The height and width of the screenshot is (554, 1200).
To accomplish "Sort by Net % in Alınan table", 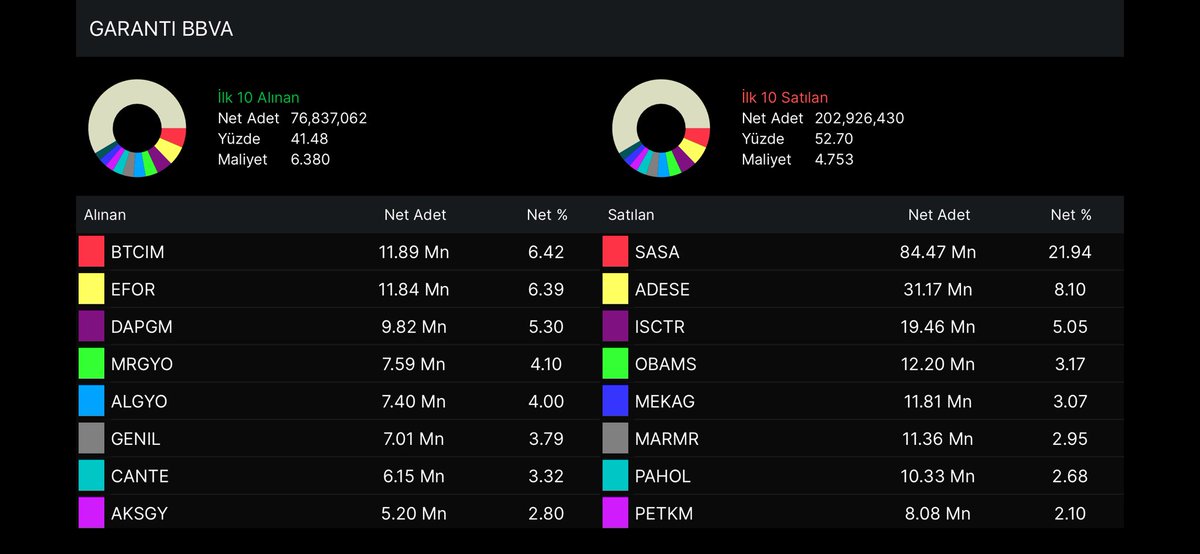I will [547, 215].
